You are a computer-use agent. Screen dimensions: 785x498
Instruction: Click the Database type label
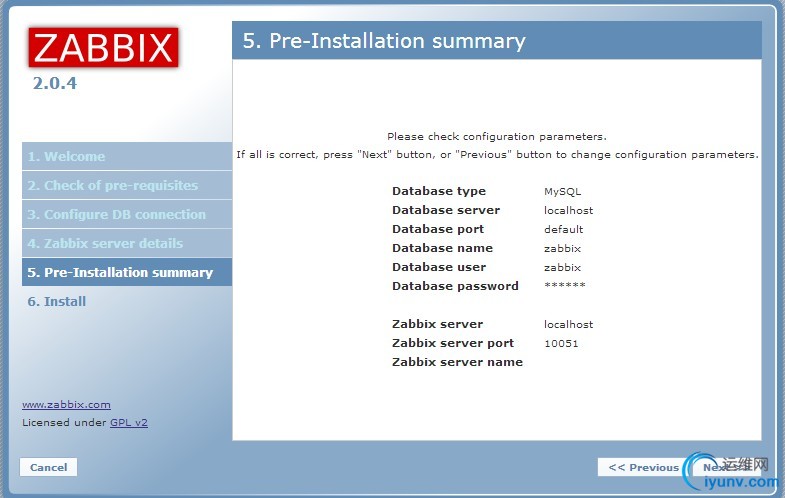click(439, 191)
